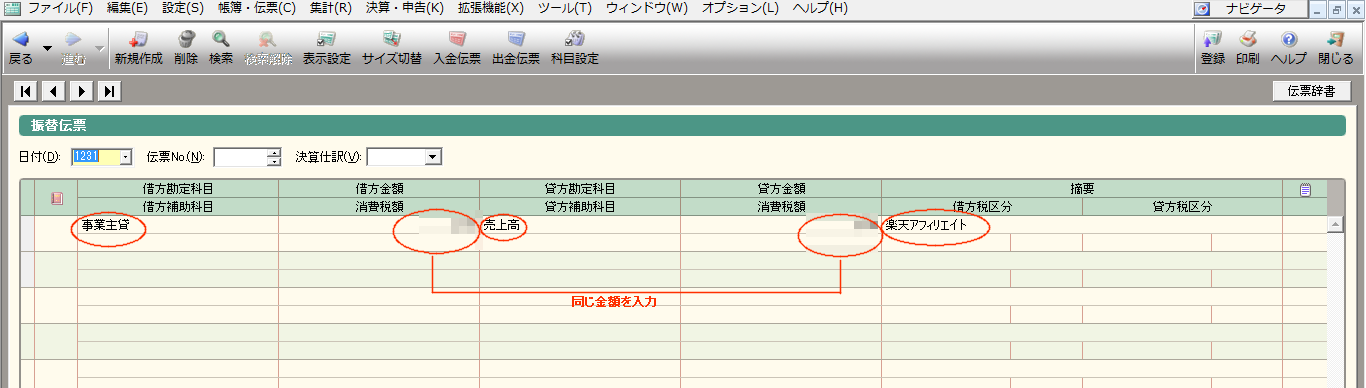1366x388 pixels.
Task: Click the 伝票No input field
Action: [x=240, y=156]
